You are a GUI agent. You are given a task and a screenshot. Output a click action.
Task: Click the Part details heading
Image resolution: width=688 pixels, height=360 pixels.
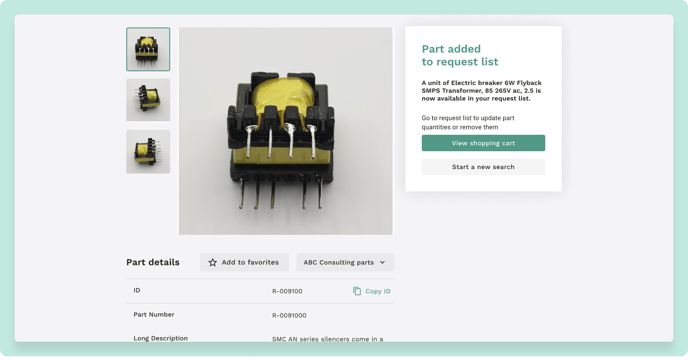pos(153,262)
